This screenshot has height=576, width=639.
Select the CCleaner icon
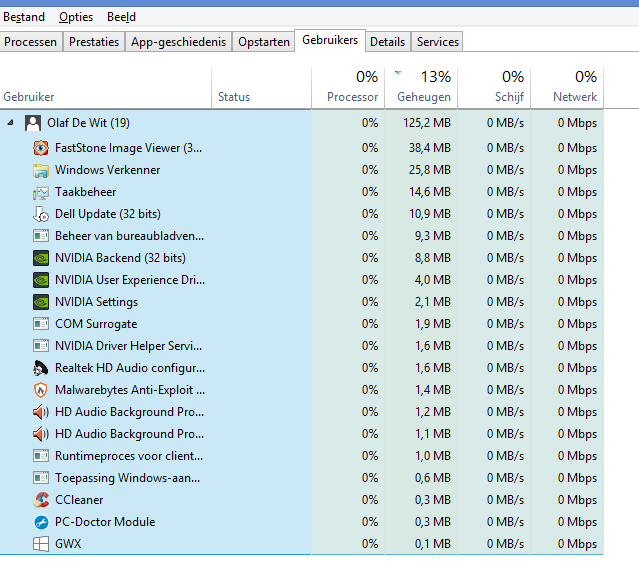point(41,500)
